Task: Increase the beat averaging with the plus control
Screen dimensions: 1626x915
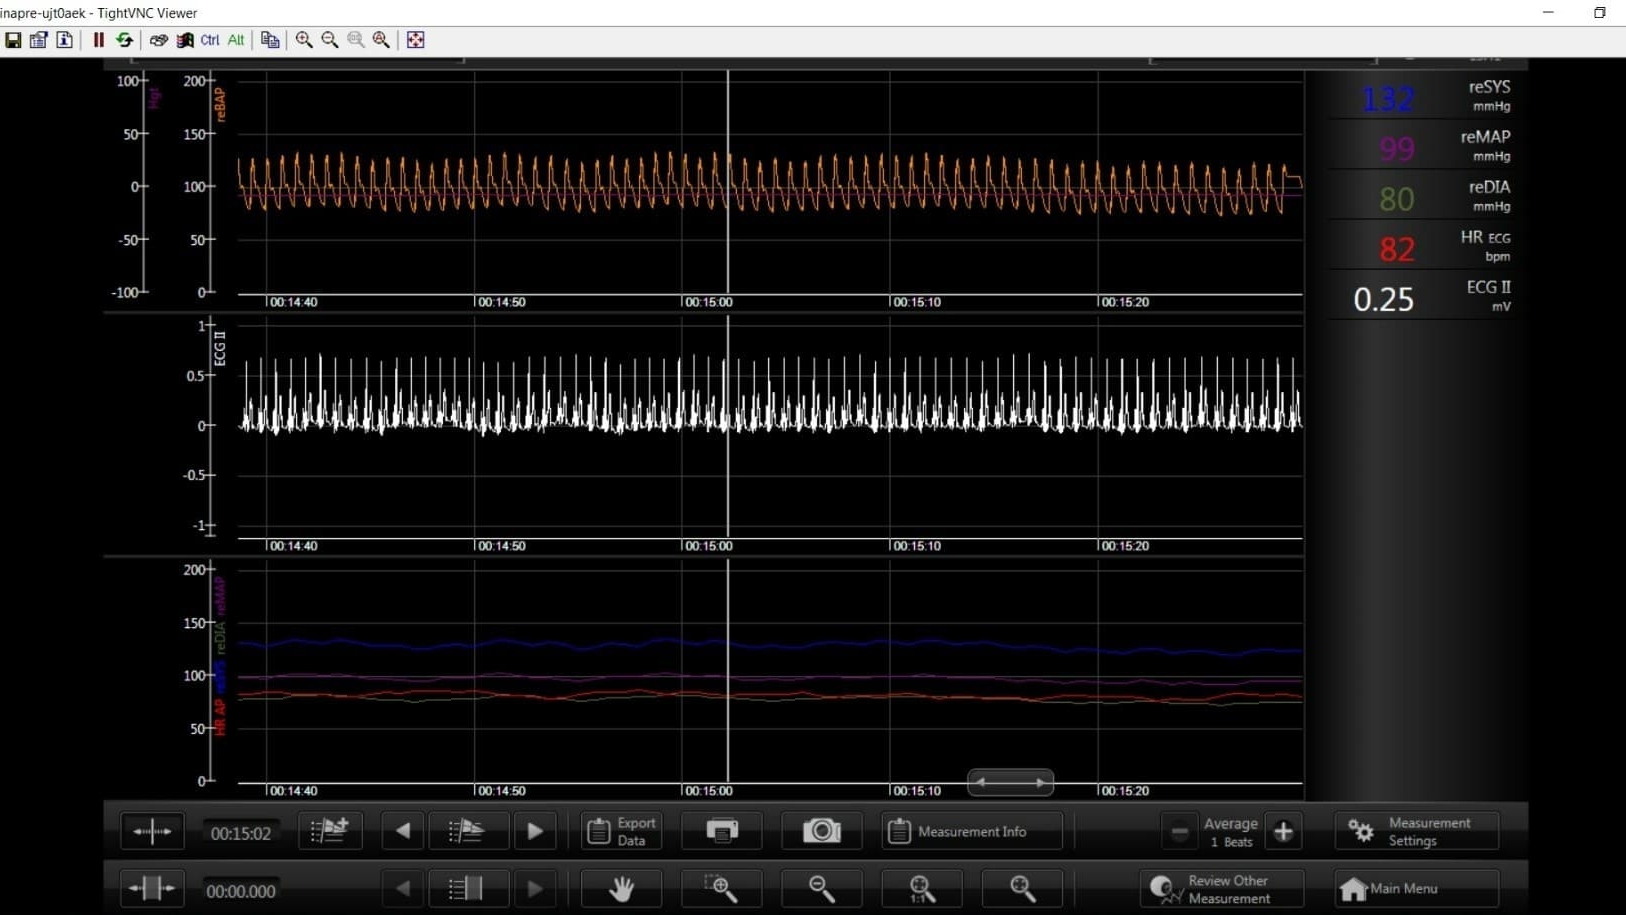Action: point(1285,831)
